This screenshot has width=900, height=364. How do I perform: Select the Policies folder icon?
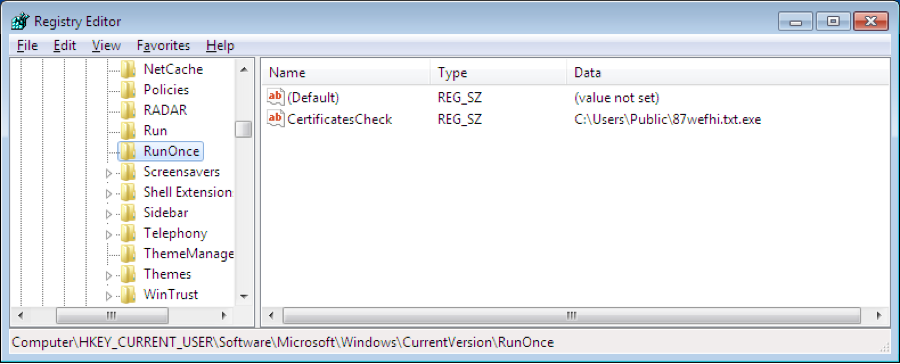click(x=128, y=90)
